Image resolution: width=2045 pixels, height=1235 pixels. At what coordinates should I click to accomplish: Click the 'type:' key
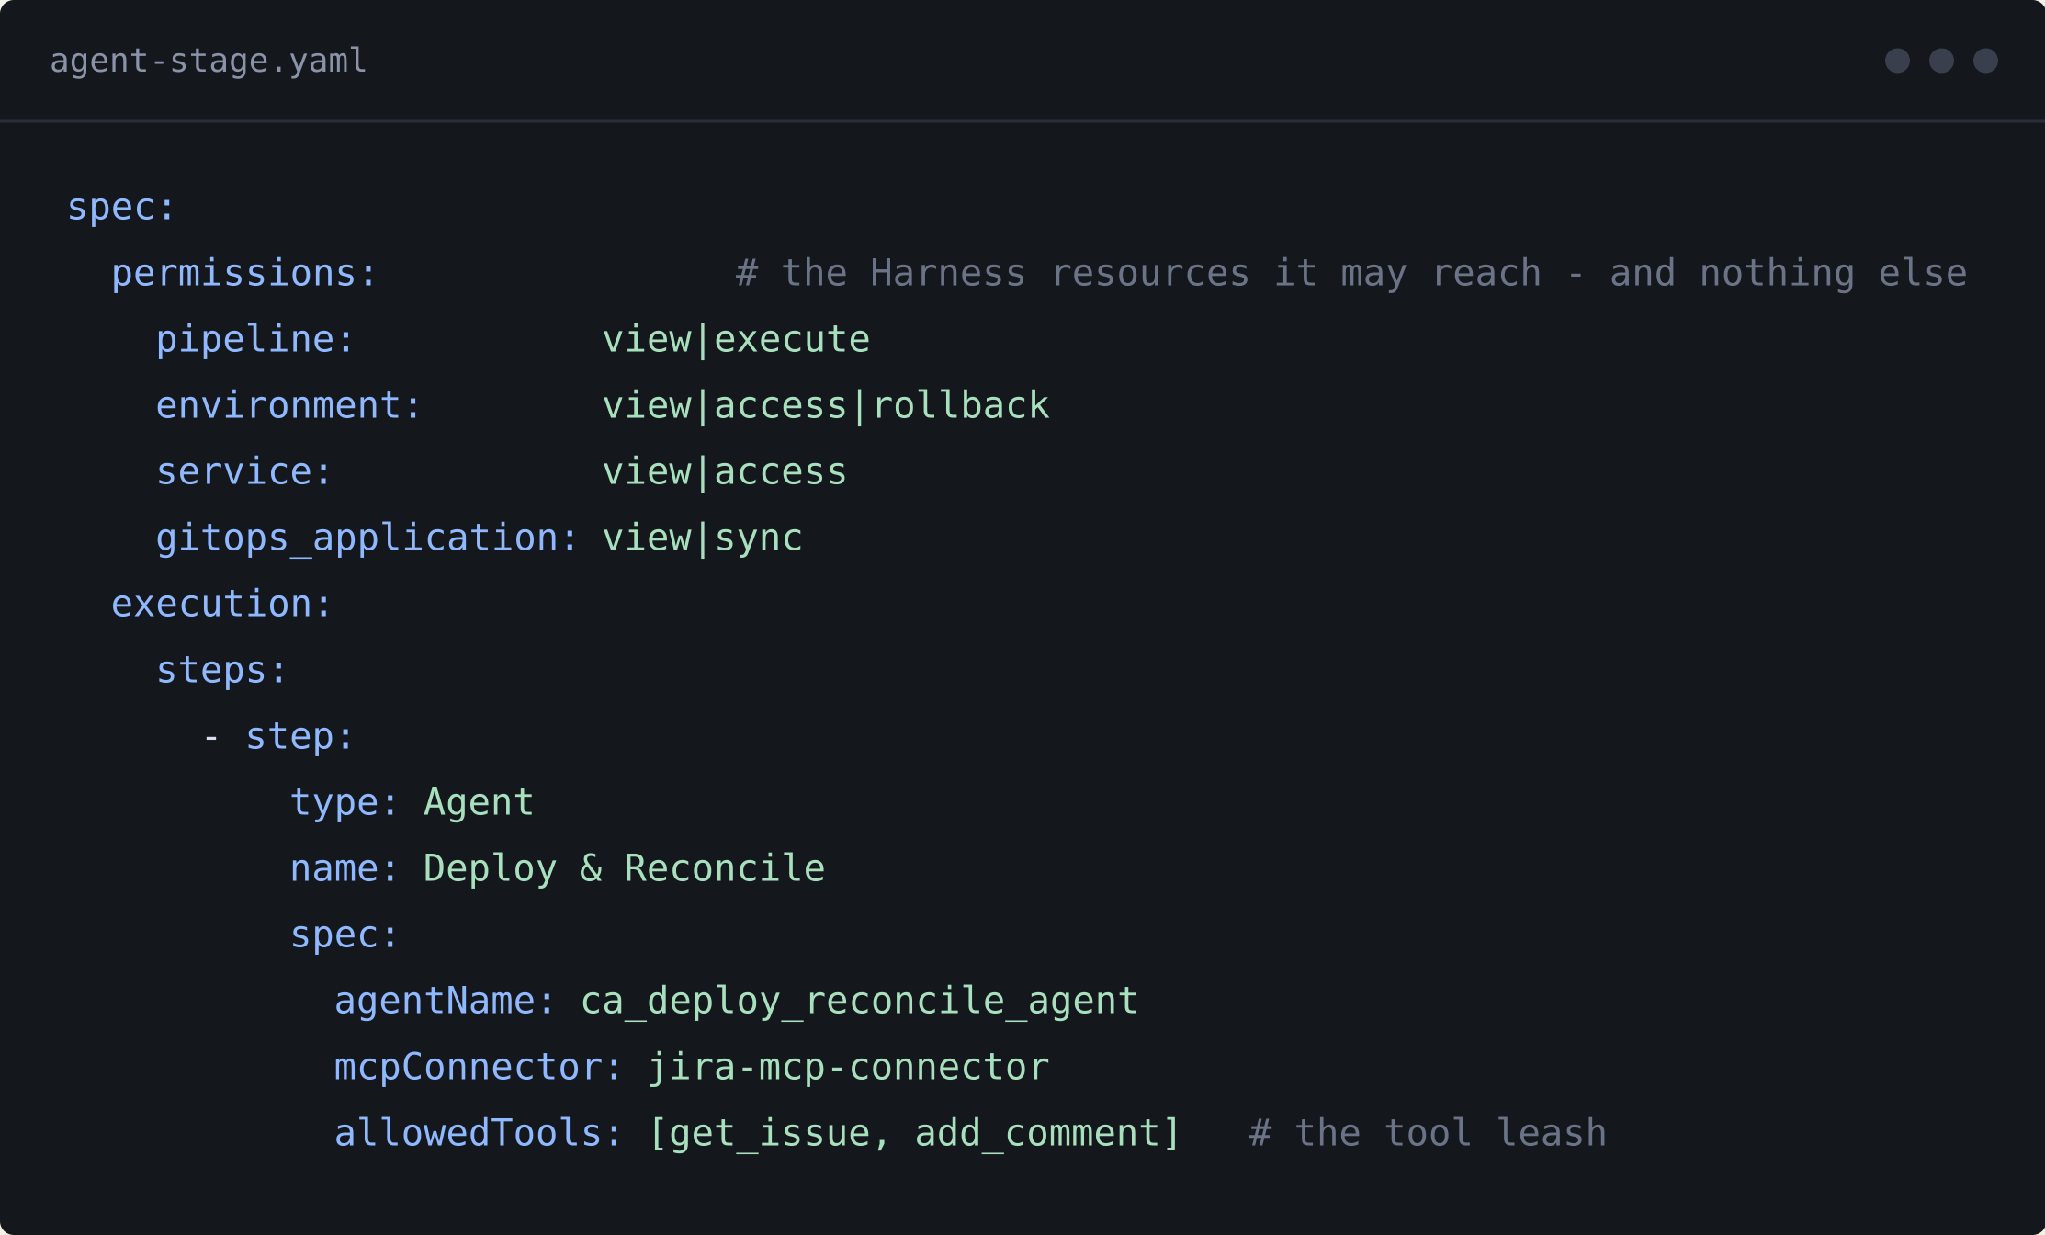pos(344,802)
